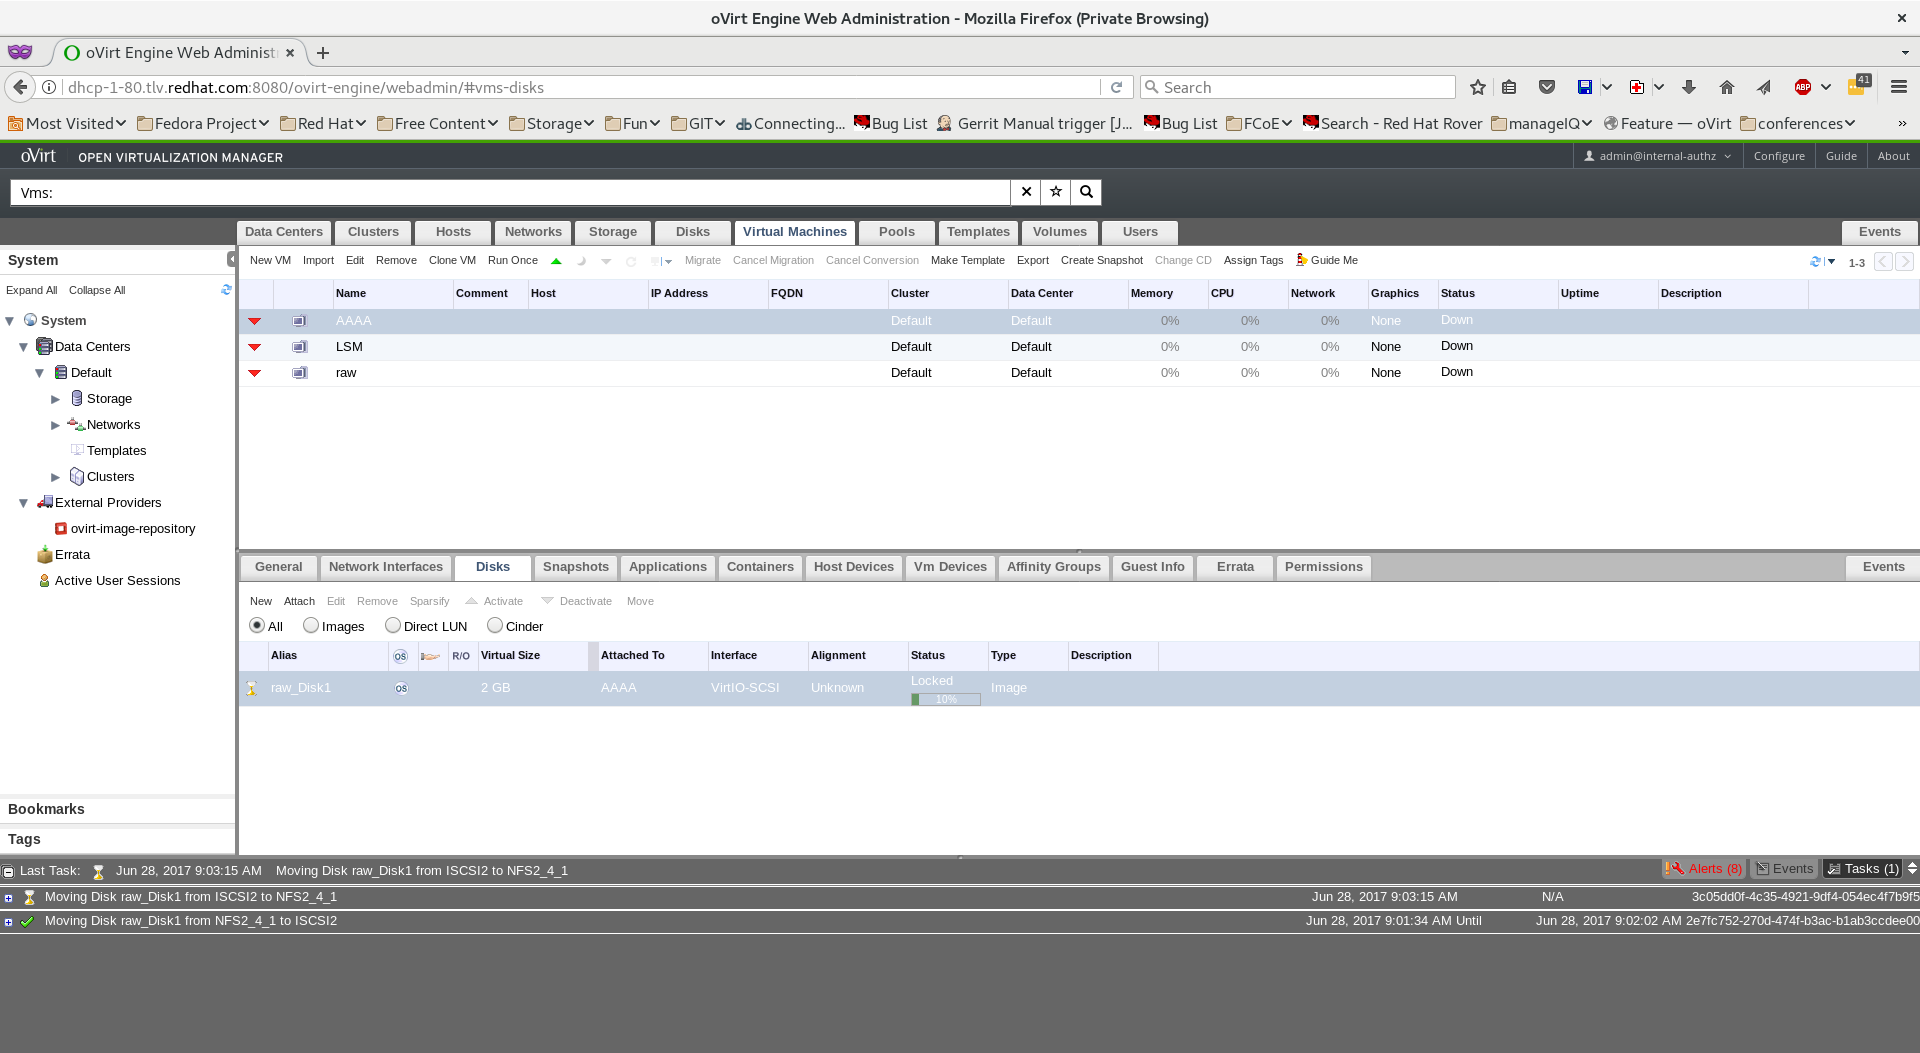Select the Direct LUN radio button
The width and height of the screenshot is (1920, 1053).
(393, 626)
